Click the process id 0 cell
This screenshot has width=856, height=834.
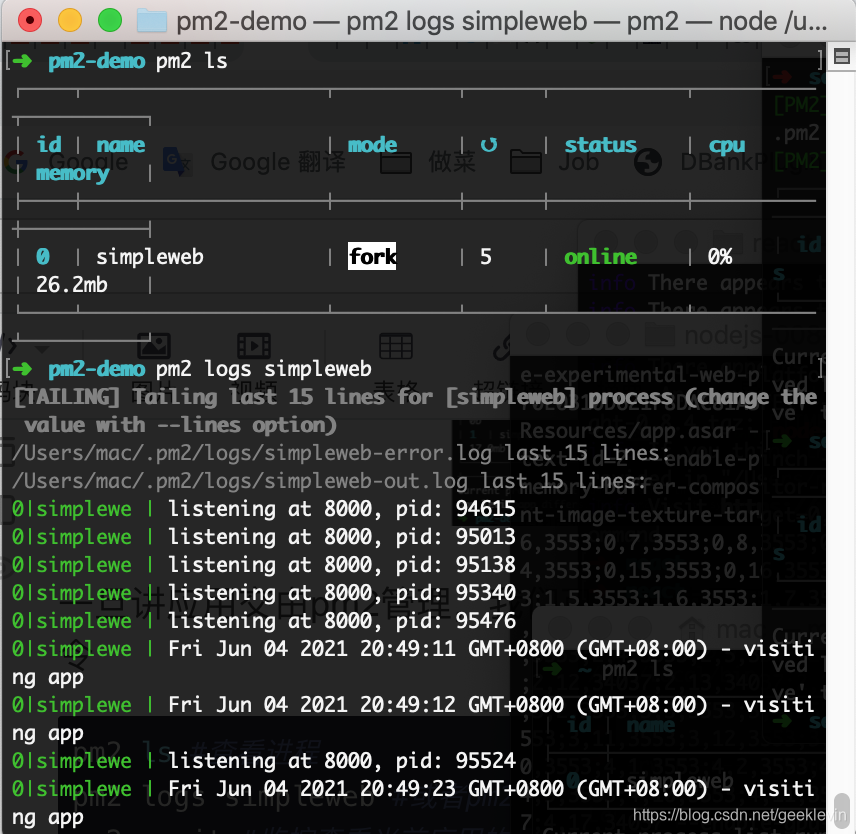[x=43, y=257]
